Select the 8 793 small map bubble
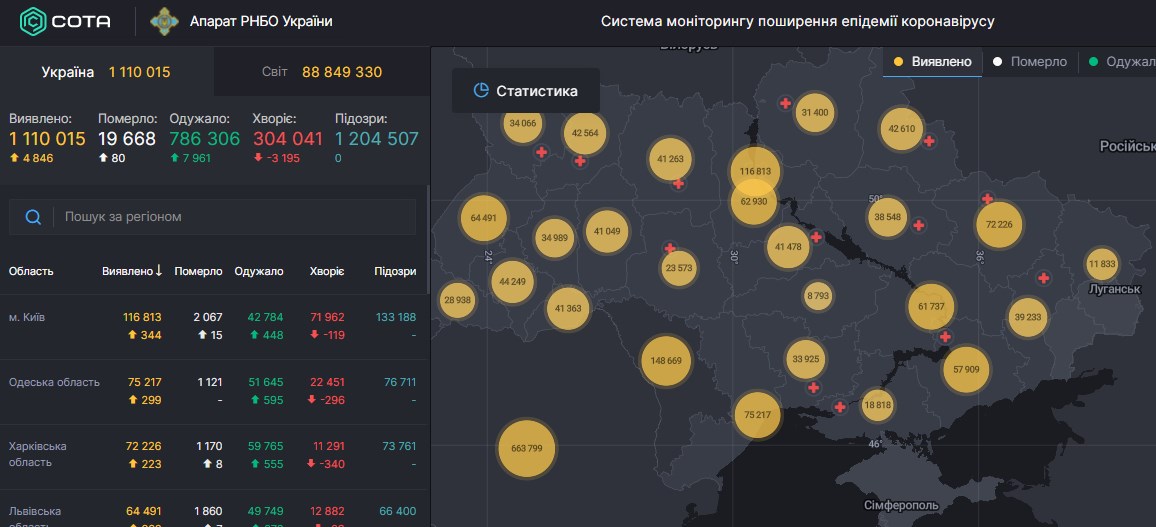This screenshot has height=527, width=1156. coord(818,296)
